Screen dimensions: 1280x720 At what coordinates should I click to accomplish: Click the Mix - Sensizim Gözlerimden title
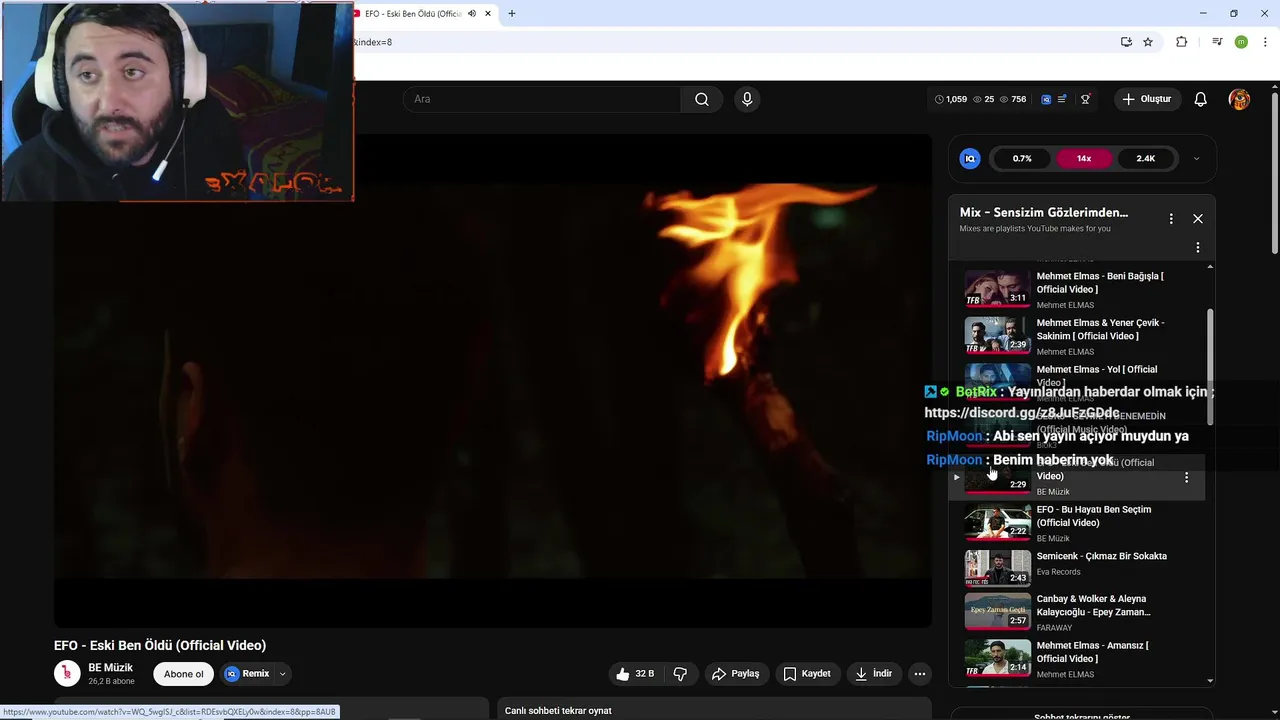pos(1044,212)
